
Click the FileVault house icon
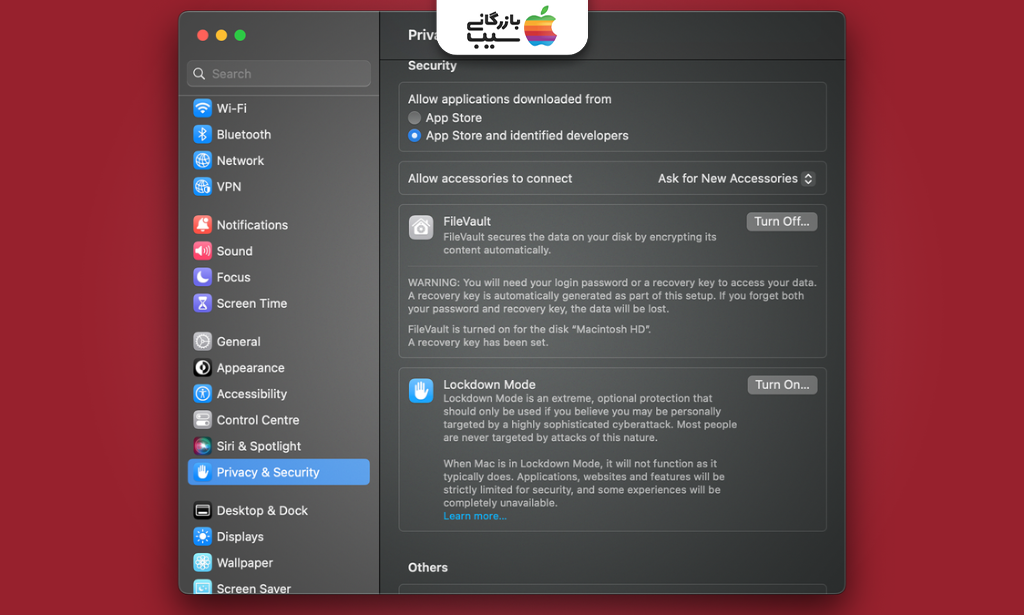421,228
